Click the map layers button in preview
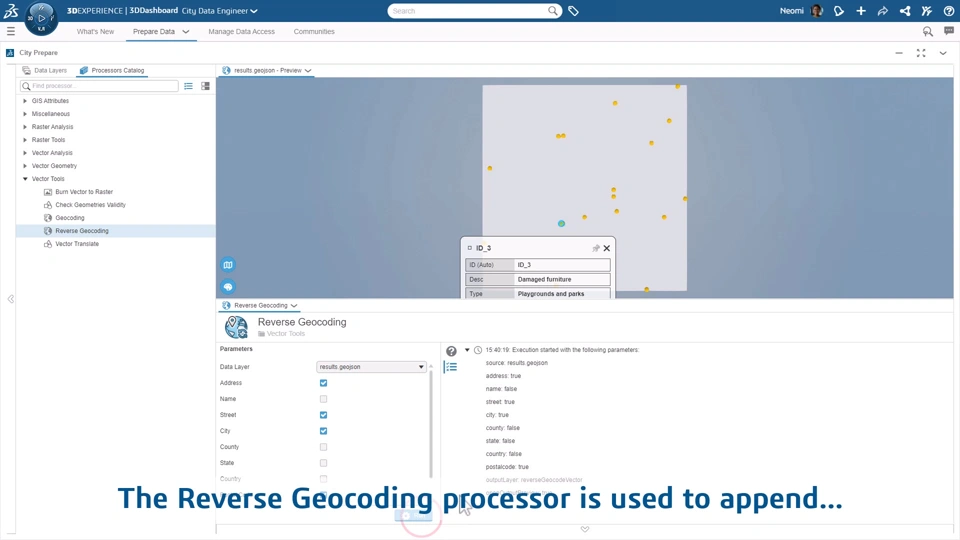Viewport: 960px width, 540px height. click(228, 264)
